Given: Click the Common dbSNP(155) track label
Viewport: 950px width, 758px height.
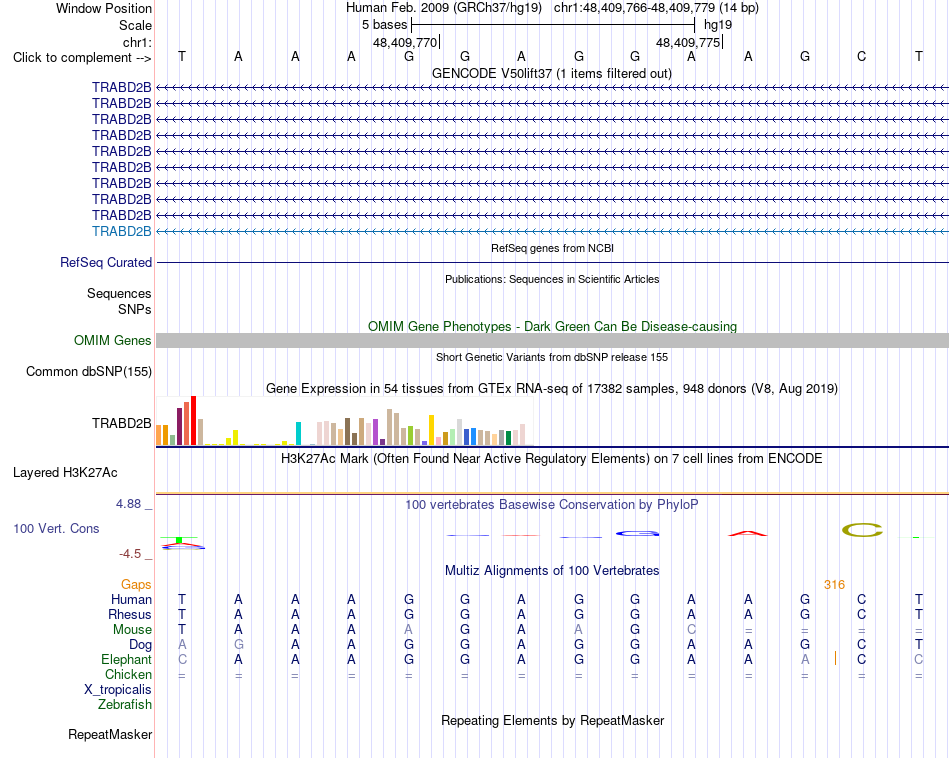Looking at the screenshot, I should click(x=88, y=371).
